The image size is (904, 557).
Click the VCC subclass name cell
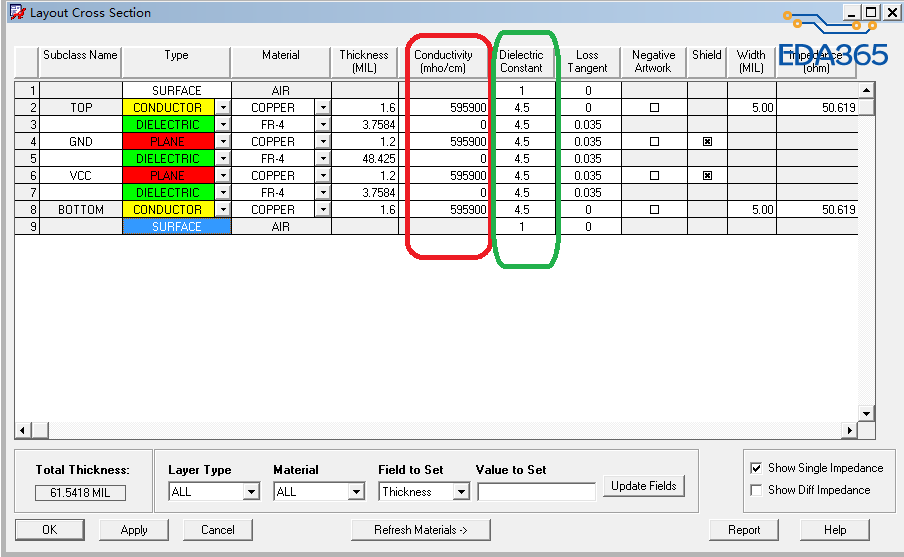pos(81,176)
